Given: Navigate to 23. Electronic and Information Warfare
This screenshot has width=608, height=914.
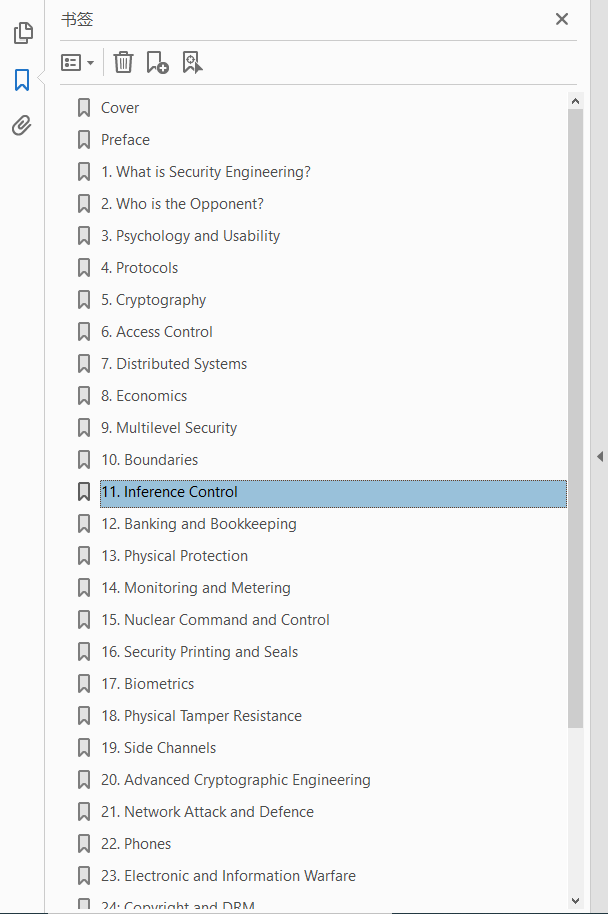Looking at the screenshot, I should [228, 875].
